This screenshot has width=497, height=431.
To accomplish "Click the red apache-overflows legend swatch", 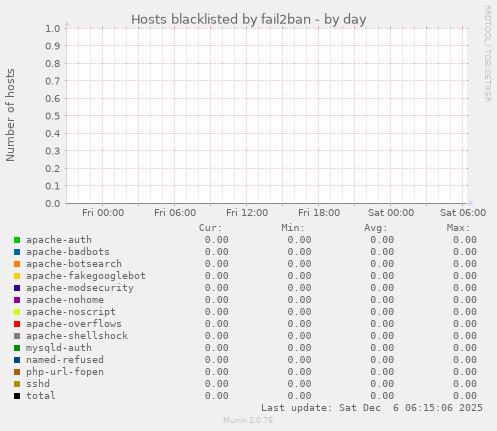I will 17,324.
